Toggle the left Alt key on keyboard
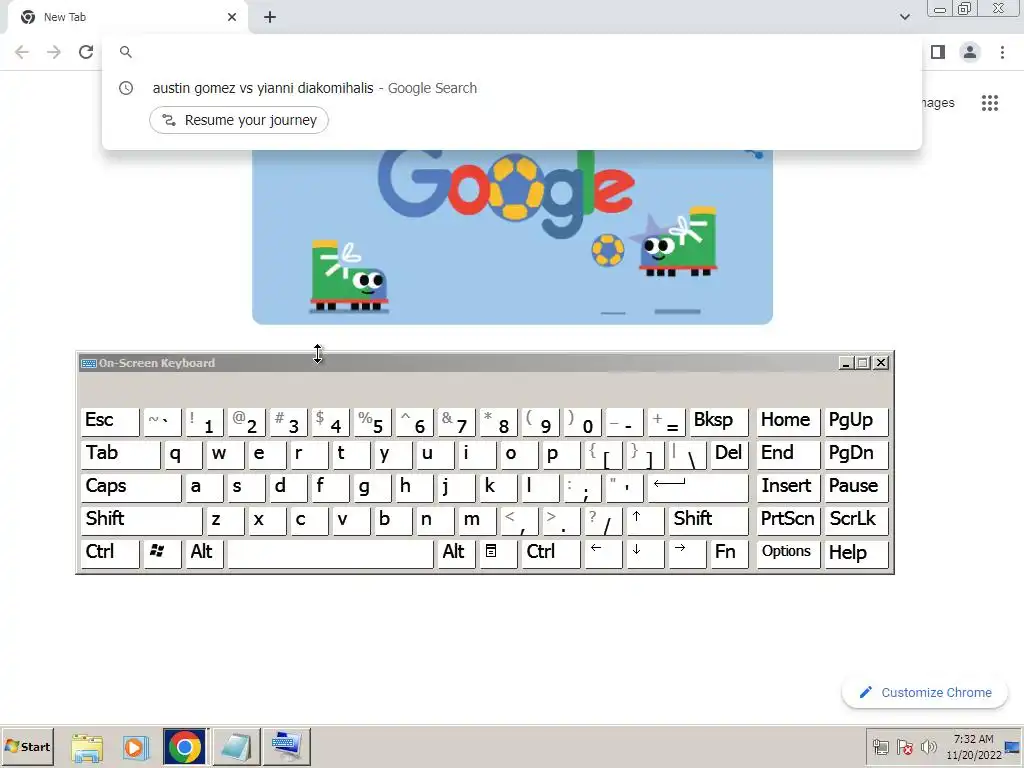 [x=204, y=553]
